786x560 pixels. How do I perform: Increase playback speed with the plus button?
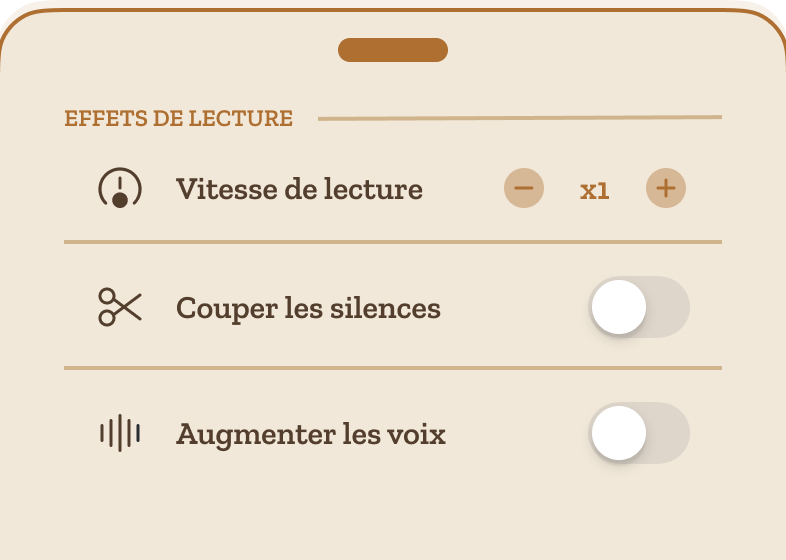[x=666, y=188]
